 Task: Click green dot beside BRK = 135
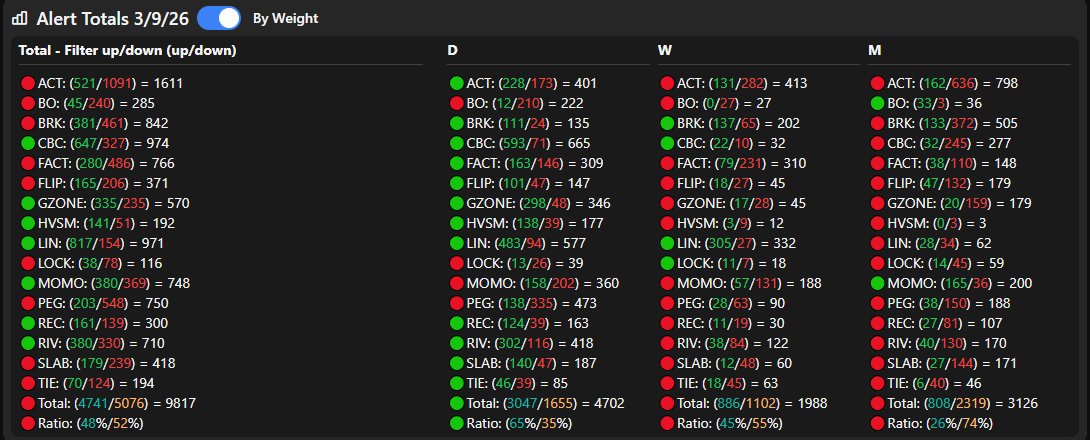[457, 124]
